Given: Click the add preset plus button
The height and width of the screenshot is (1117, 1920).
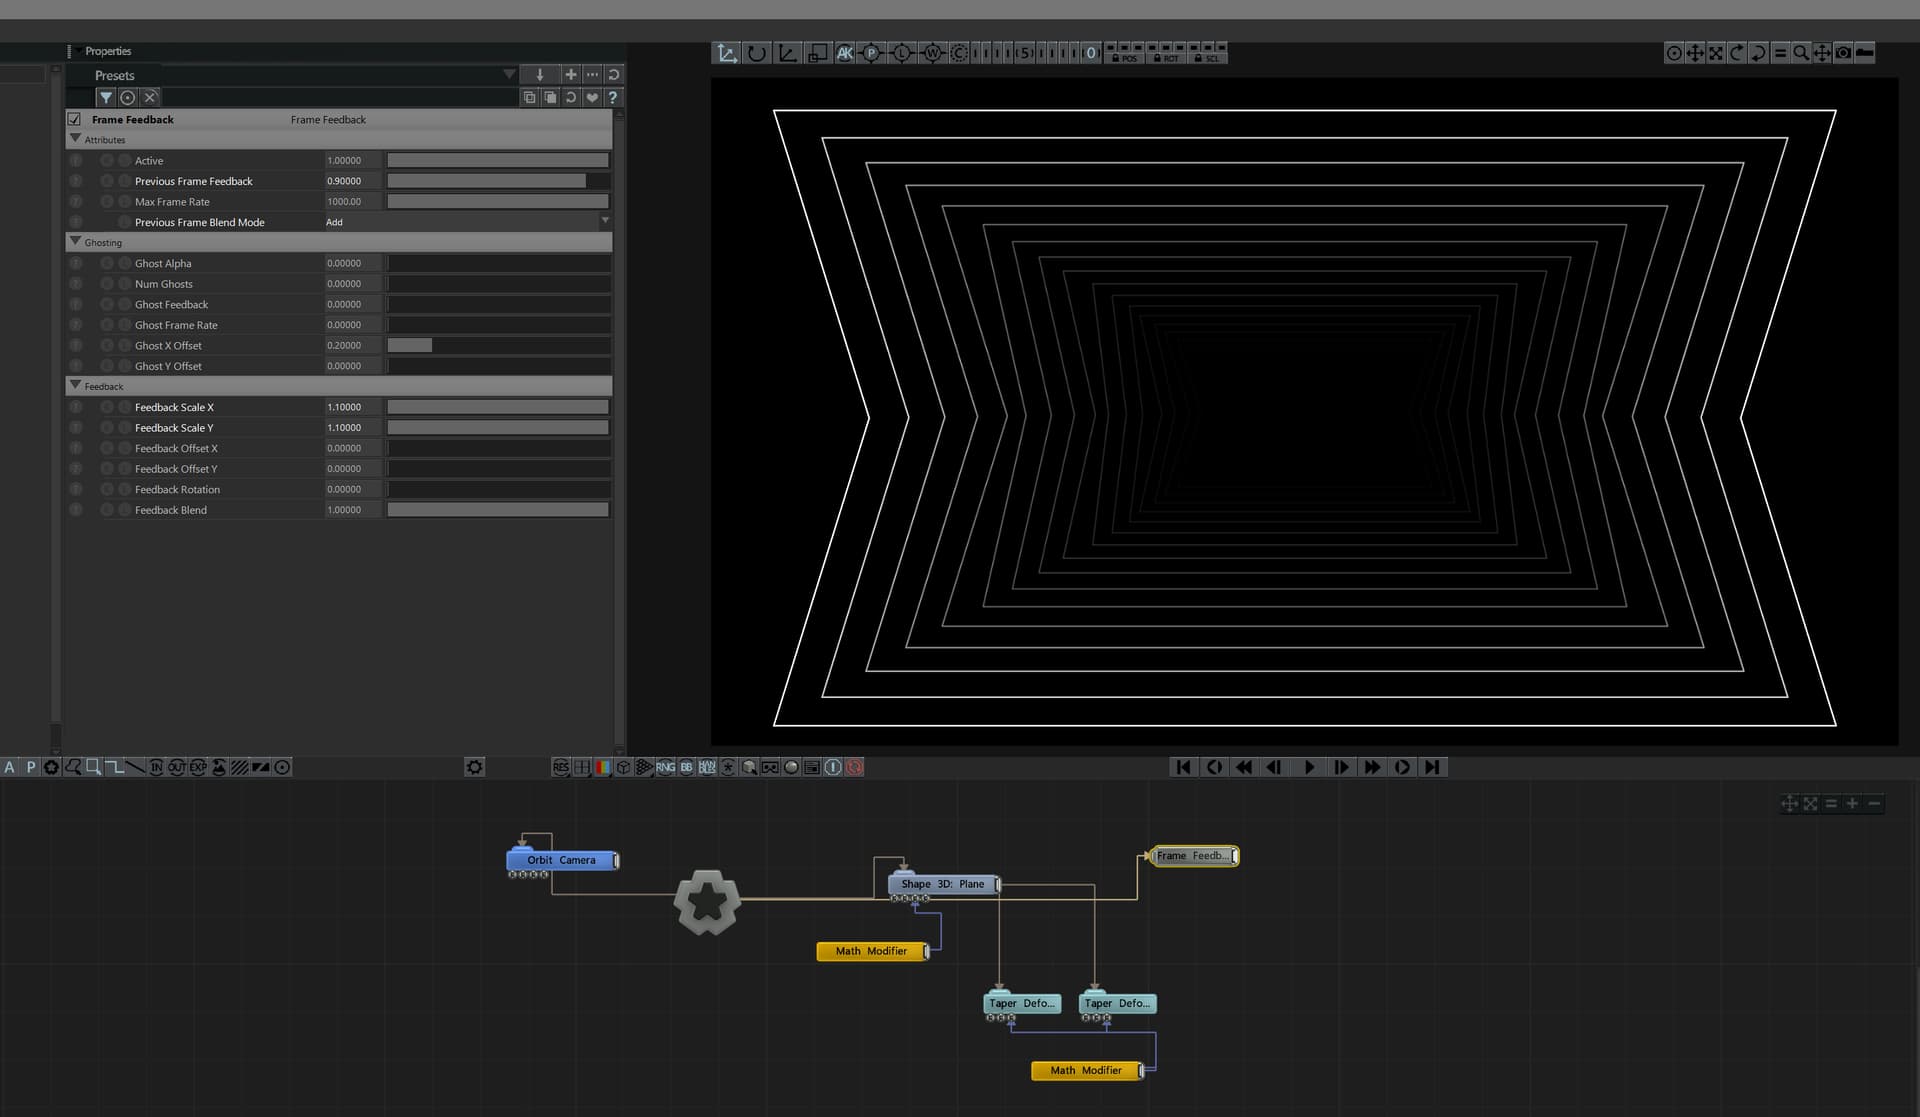Looking at the screenshot, I should [571, 74].
